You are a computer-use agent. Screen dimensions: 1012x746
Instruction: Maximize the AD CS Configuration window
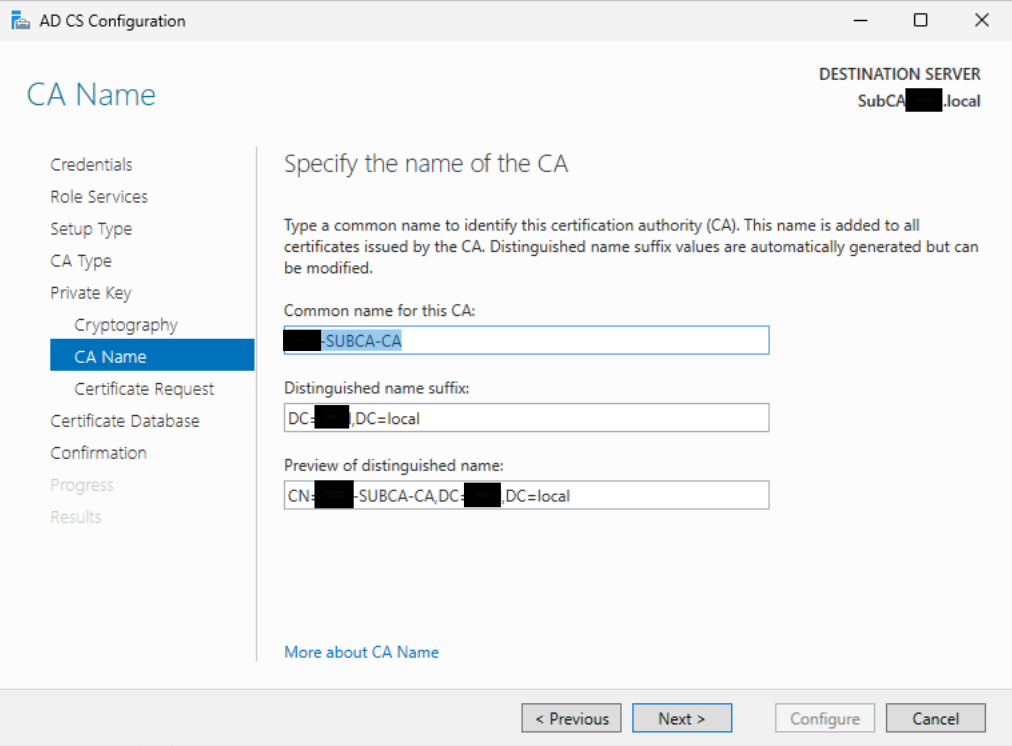point(920,20)
